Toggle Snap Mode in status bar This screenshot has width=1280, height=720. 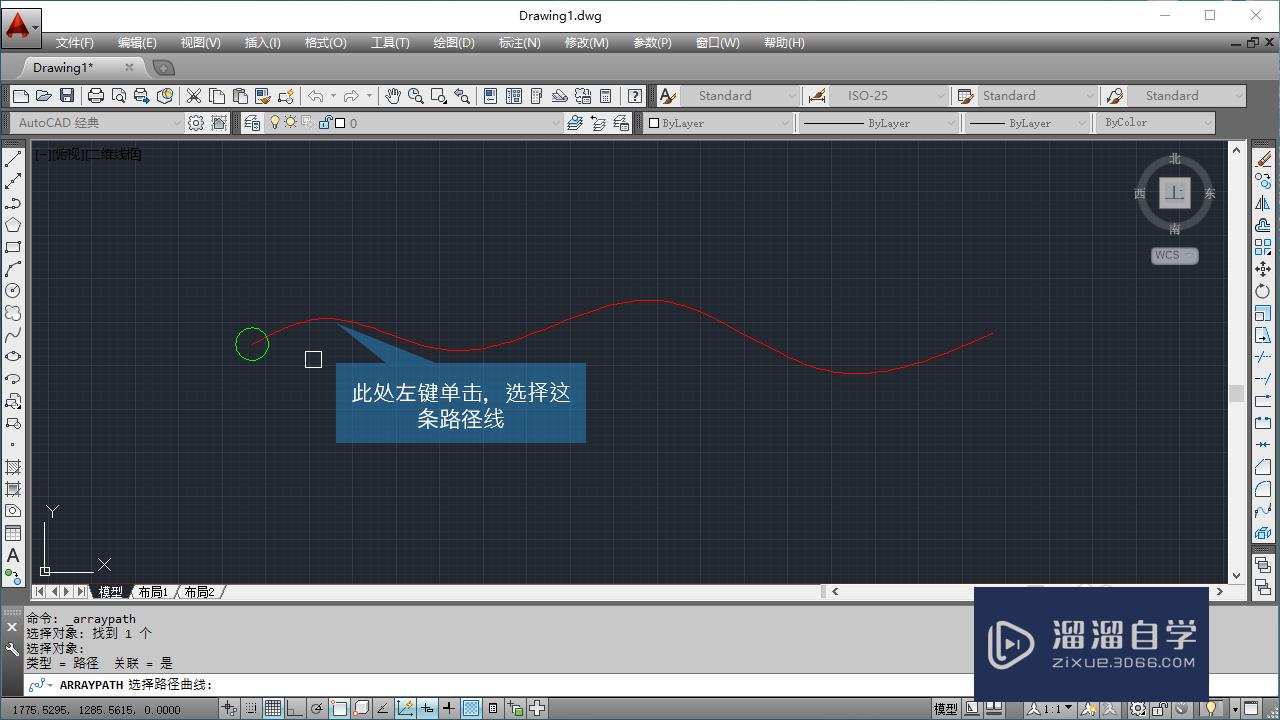coord(251,709)
